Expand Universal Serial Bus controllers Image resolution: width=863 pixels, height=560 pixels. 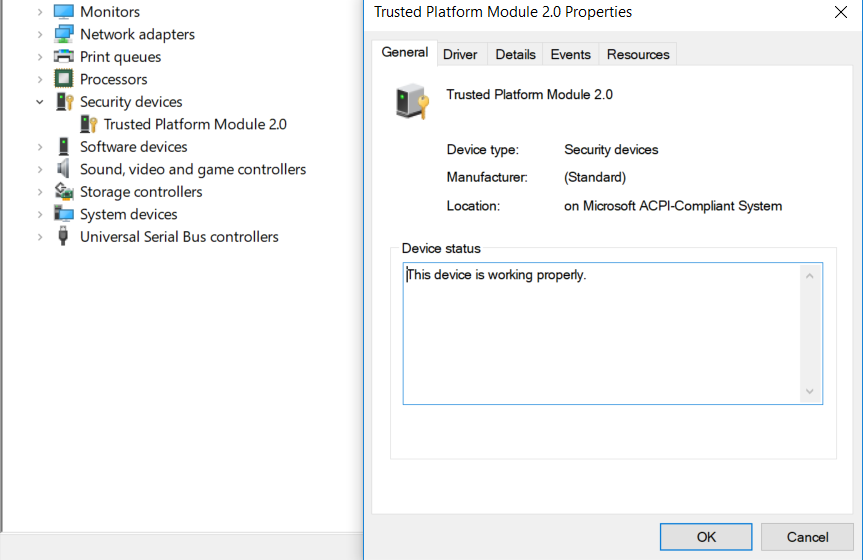pos(40,237)
